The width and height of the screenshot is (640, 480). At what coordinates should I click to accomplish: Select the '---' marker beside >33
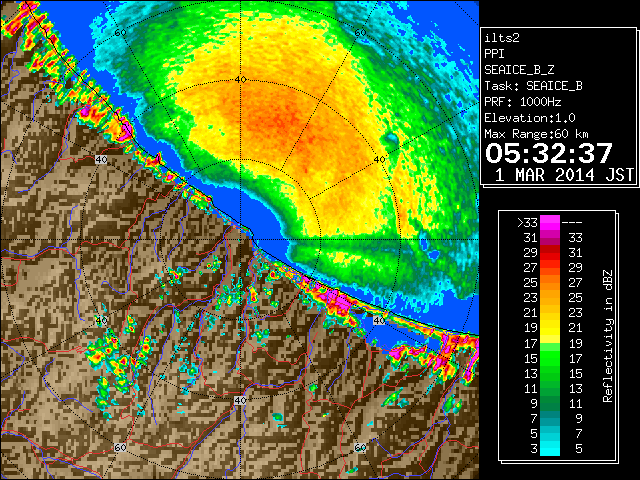coord(572,222)
